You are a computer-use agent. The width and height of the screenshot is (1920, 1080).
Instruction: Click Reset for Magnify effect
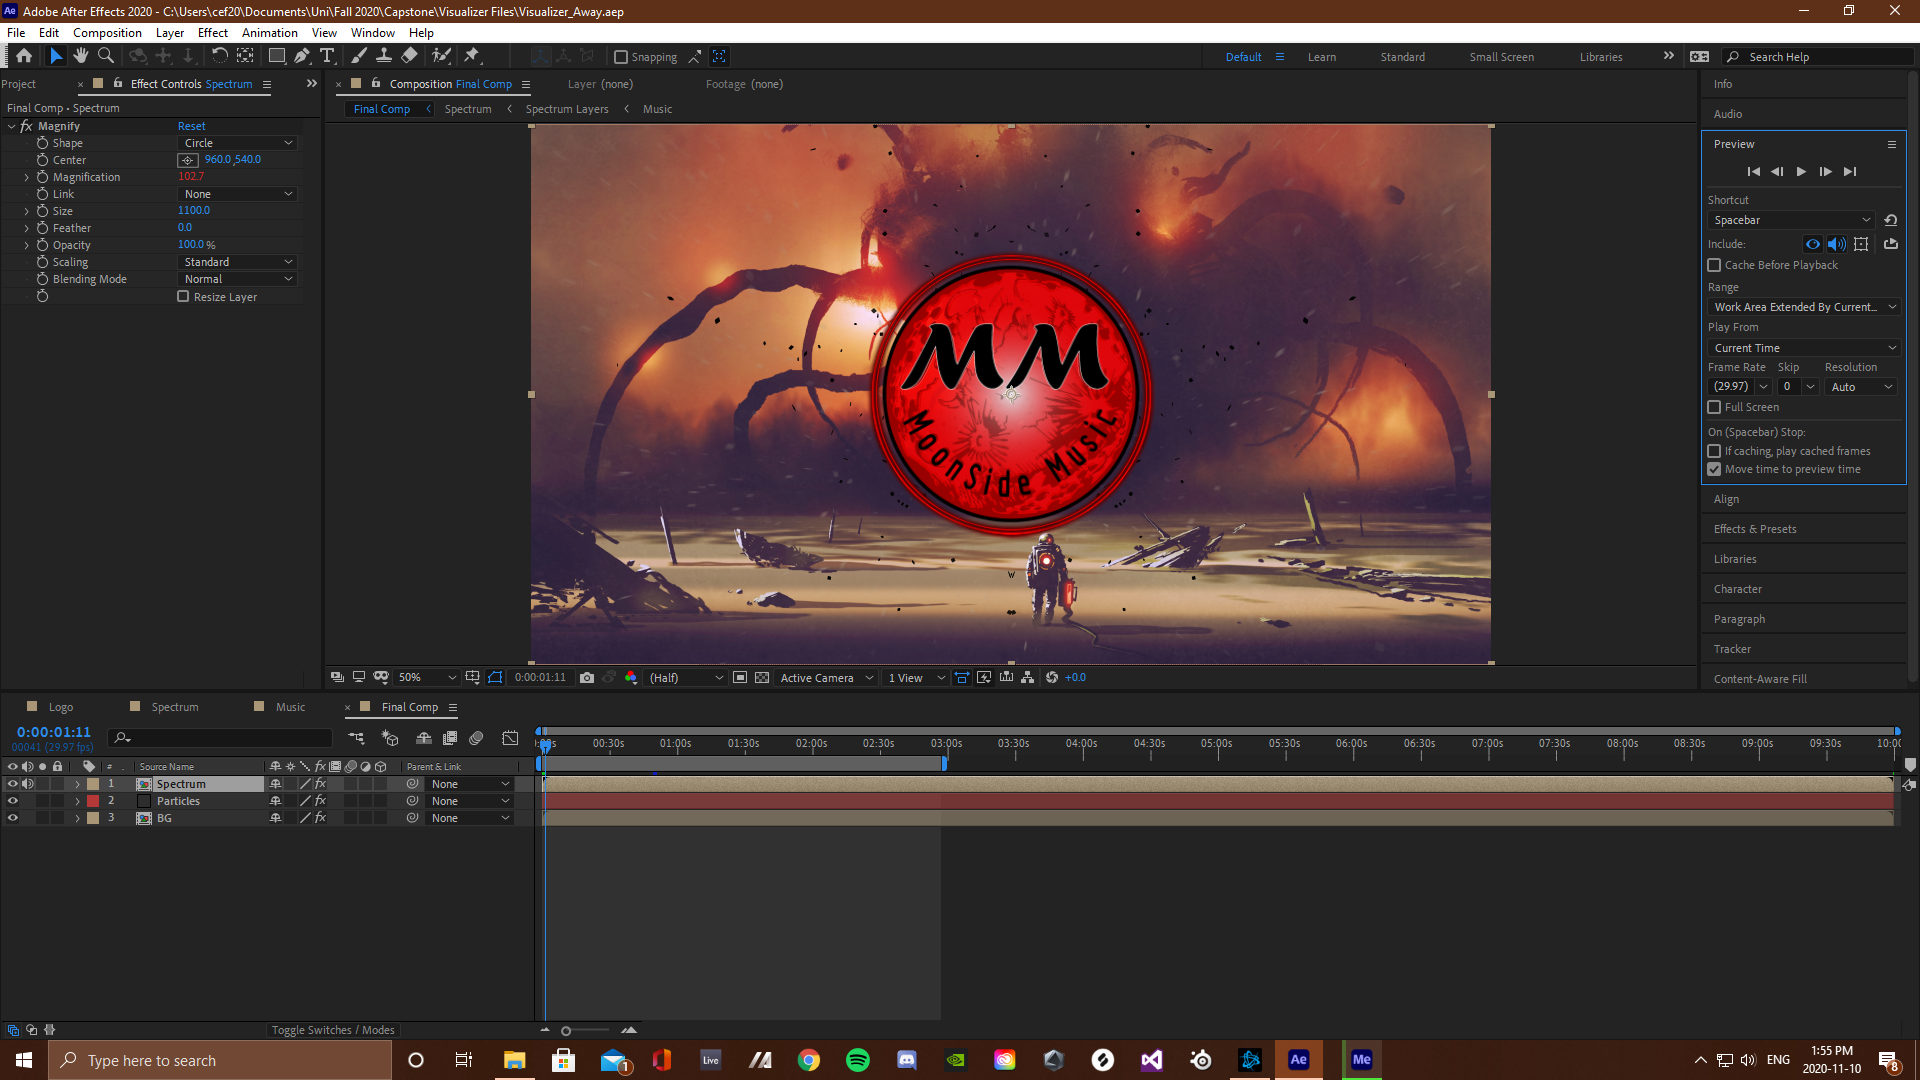[191, 126]
